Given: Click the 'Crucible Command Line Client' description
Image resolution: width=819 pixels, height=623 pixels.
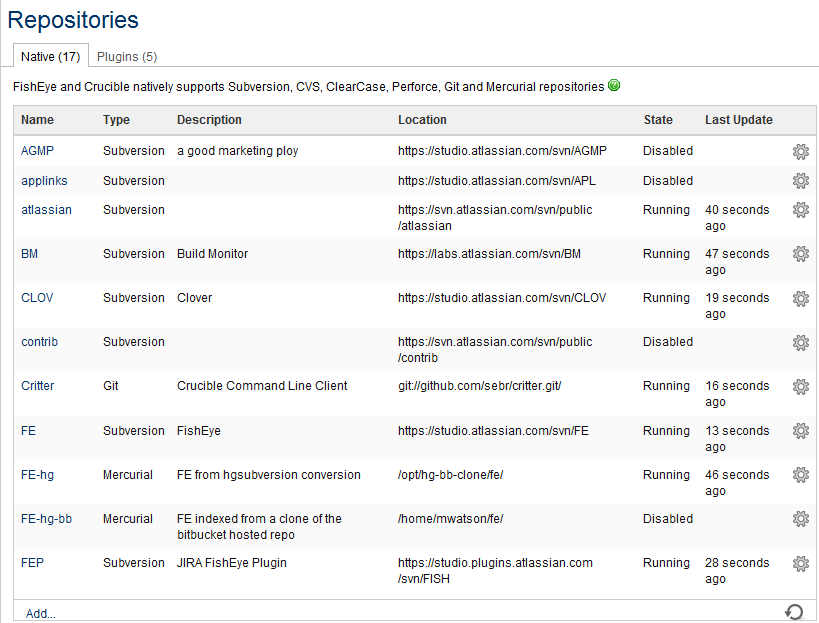Looking at the screenshot, I should [262, 386].
